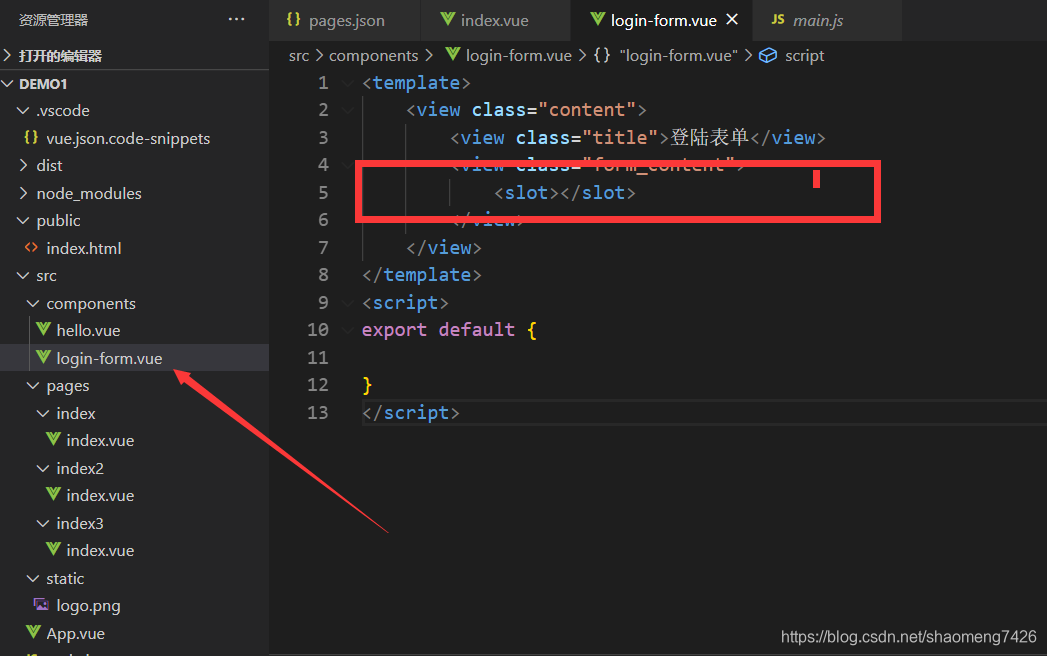Click the closing template tag on line 8
Viewport: 1047px width, 656px height.
coord(421,275)
